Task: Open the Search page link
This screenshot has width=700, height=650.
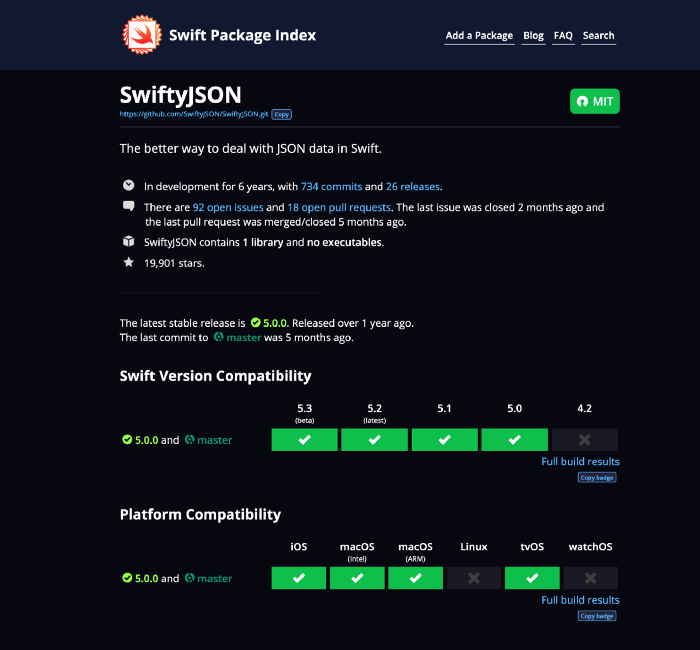Action: coord(599,36)
